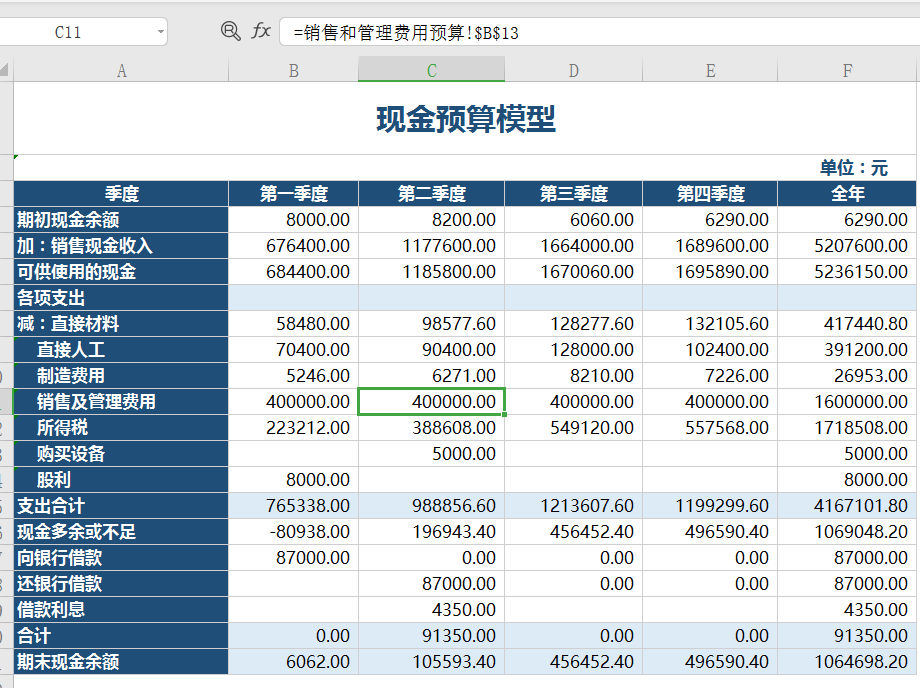Select column D header
The height and width of the screenshot is (688, 920).
573,71
